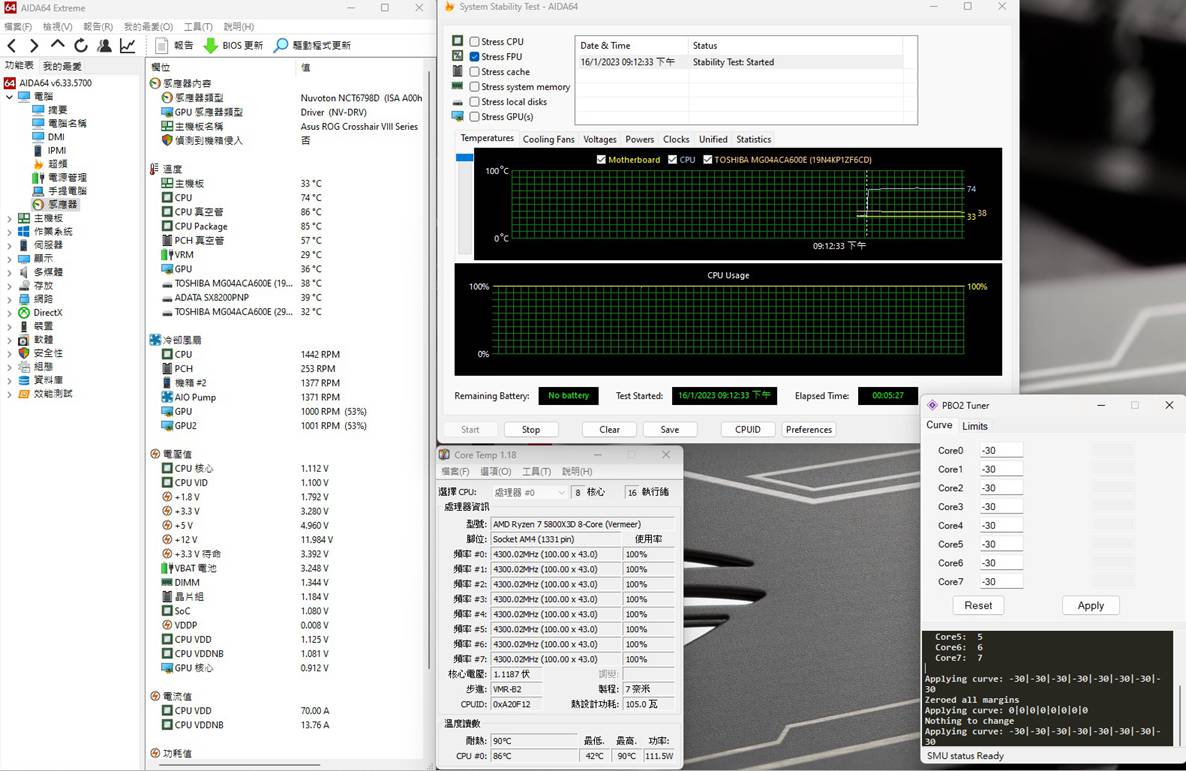Enable the Stress CPU checkbox

(x=474, y=42)
